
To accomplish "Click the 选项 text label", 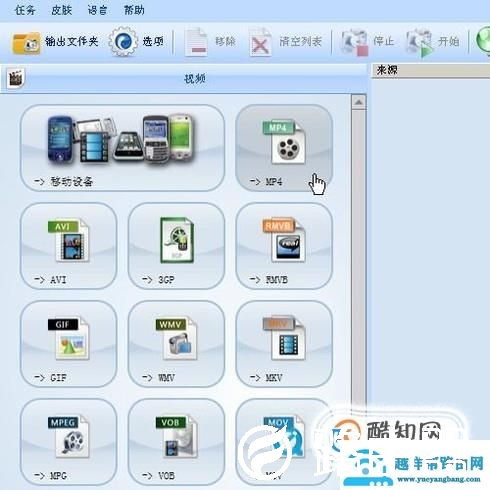I will [x=153, y=42].
